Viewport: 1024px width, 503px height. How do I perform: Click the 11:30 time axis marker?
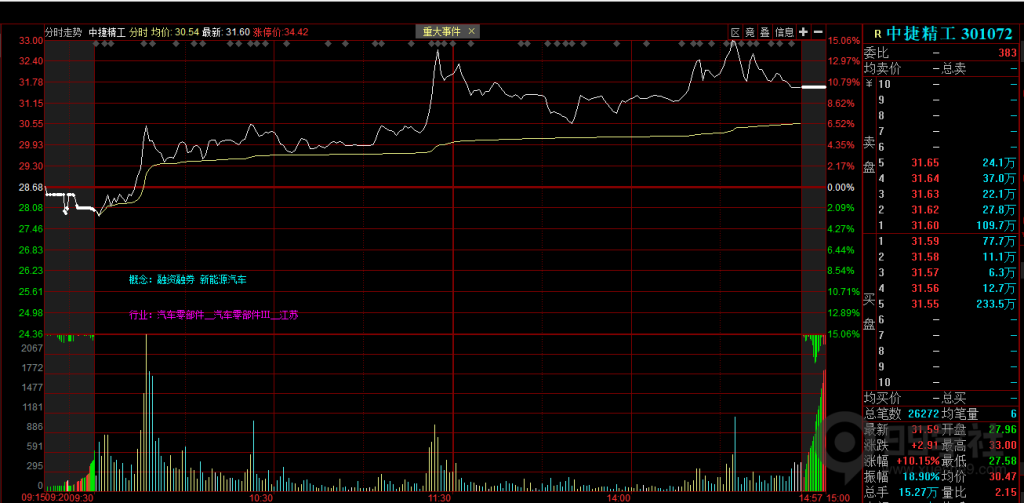pyautogui.click(x=438, y=496)
